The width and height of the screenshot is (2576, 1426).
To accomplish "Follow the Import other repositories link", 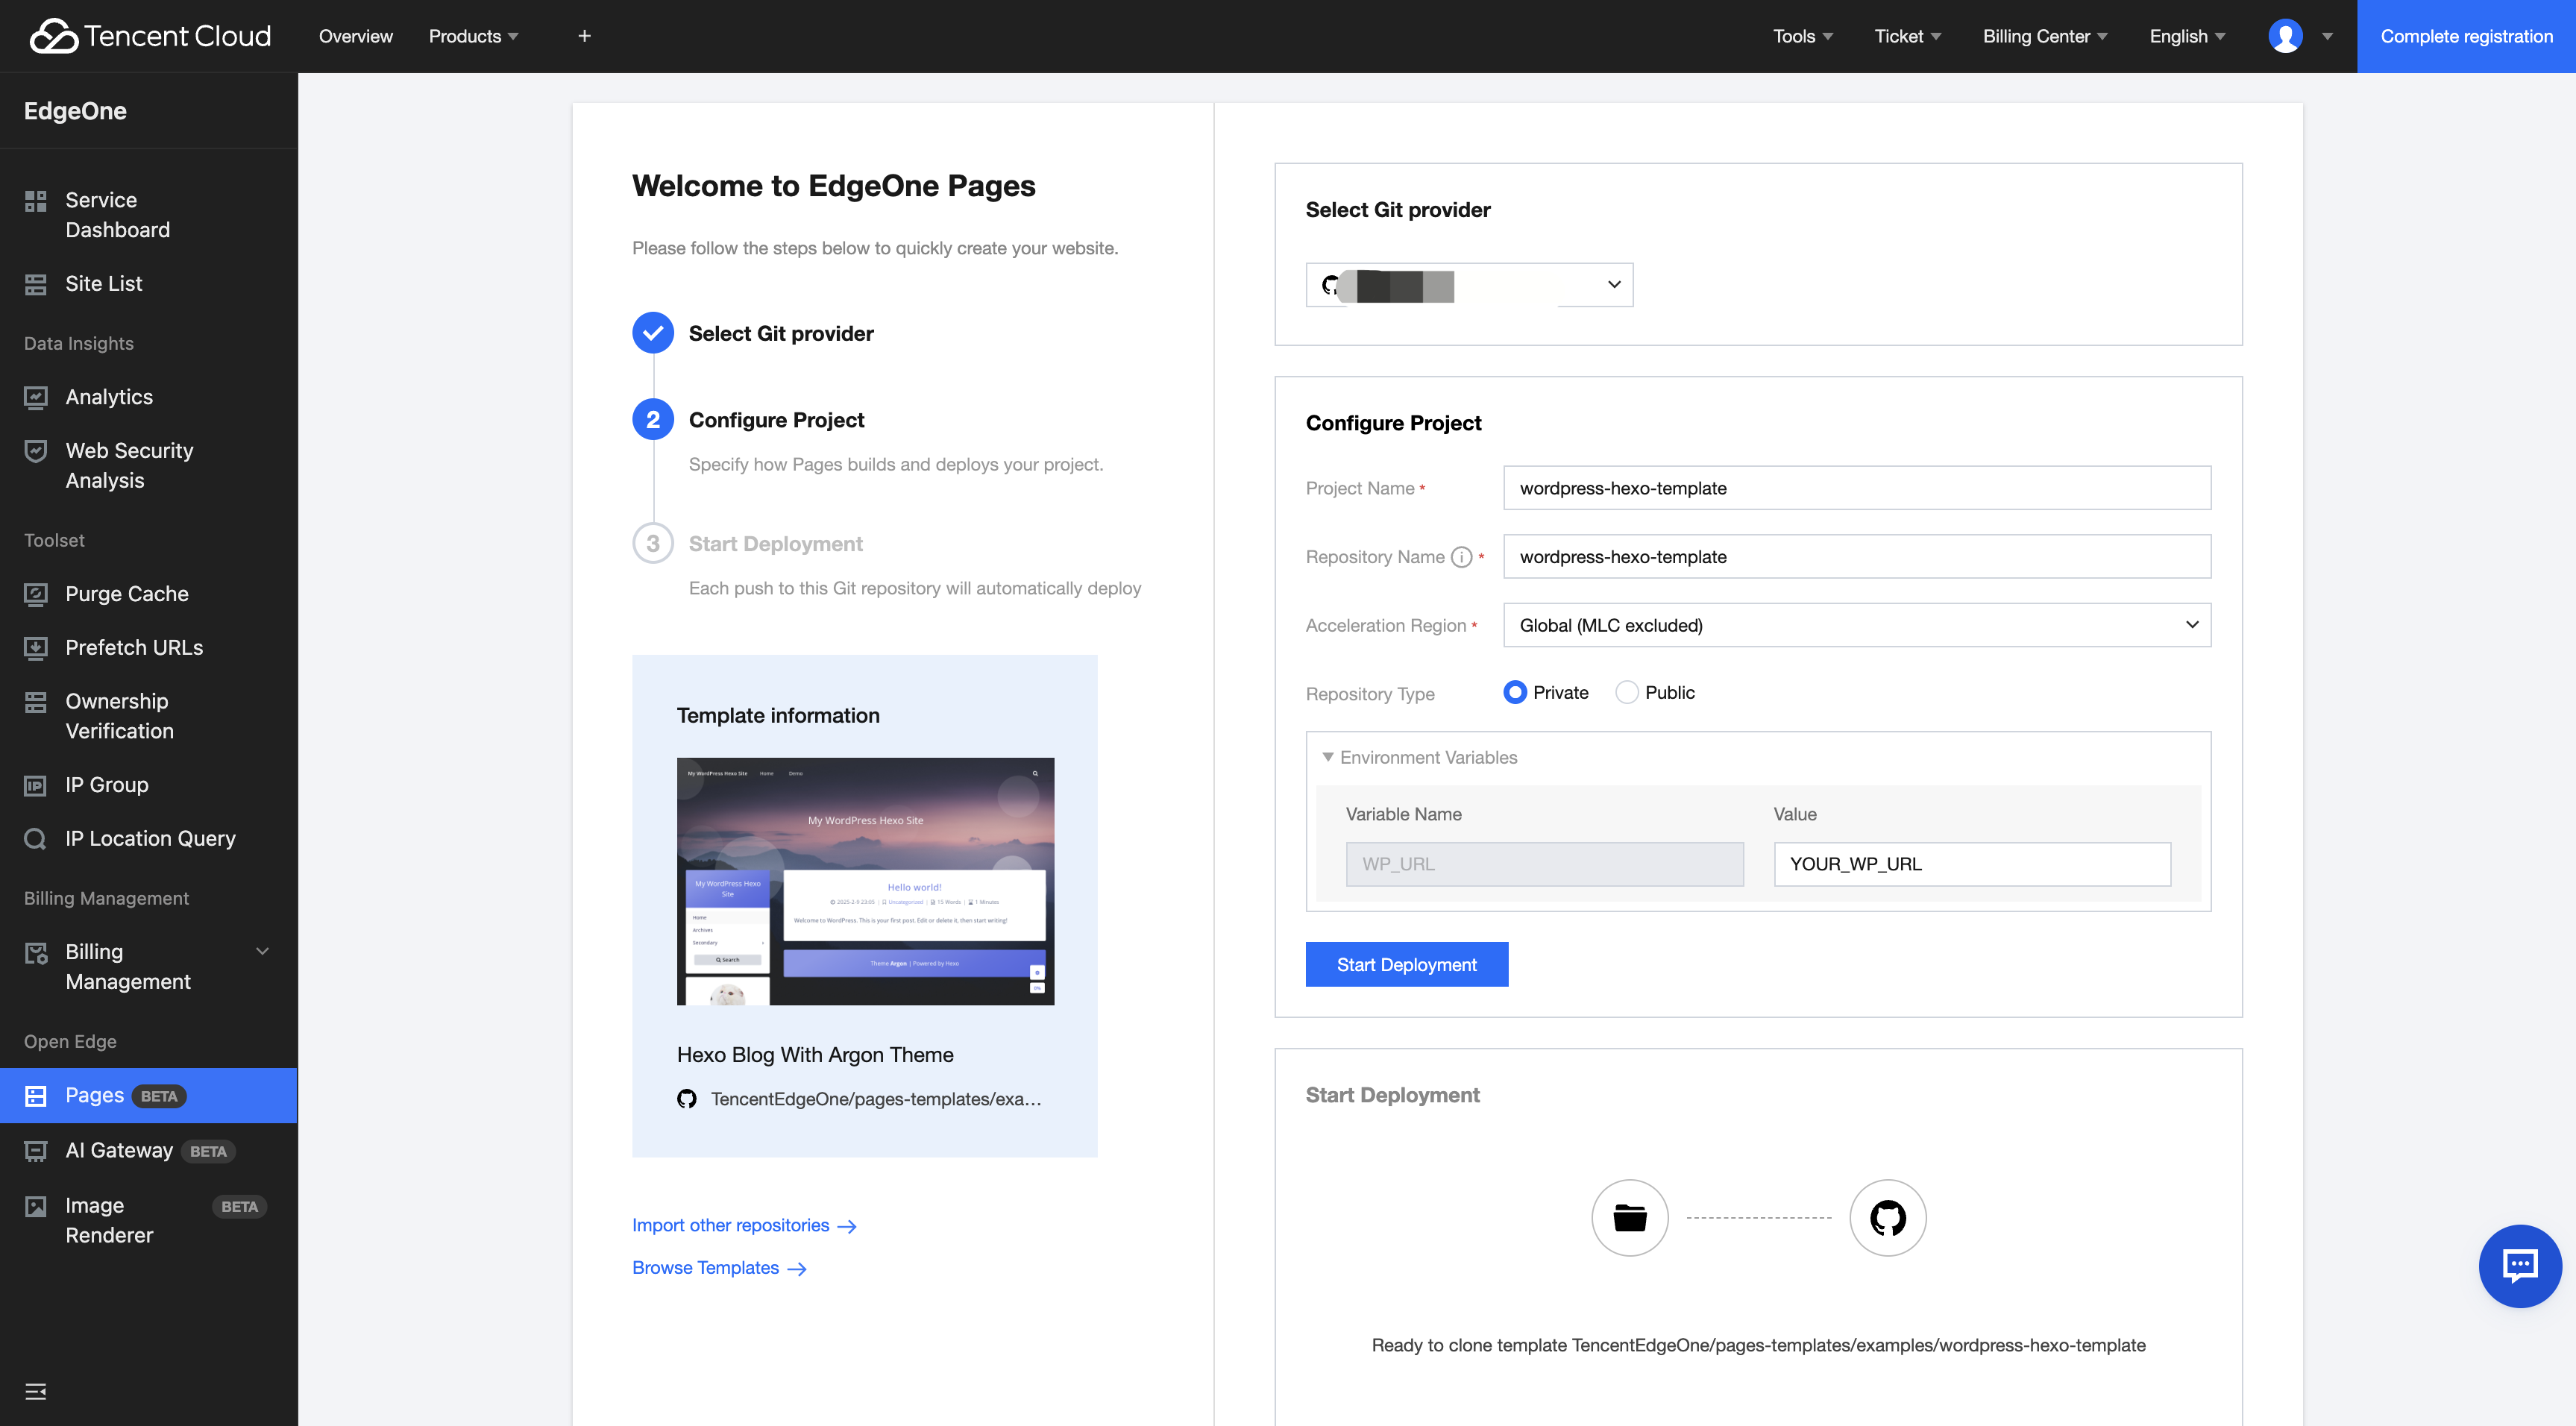I will pyautogui.click(x=744, y=1226).
